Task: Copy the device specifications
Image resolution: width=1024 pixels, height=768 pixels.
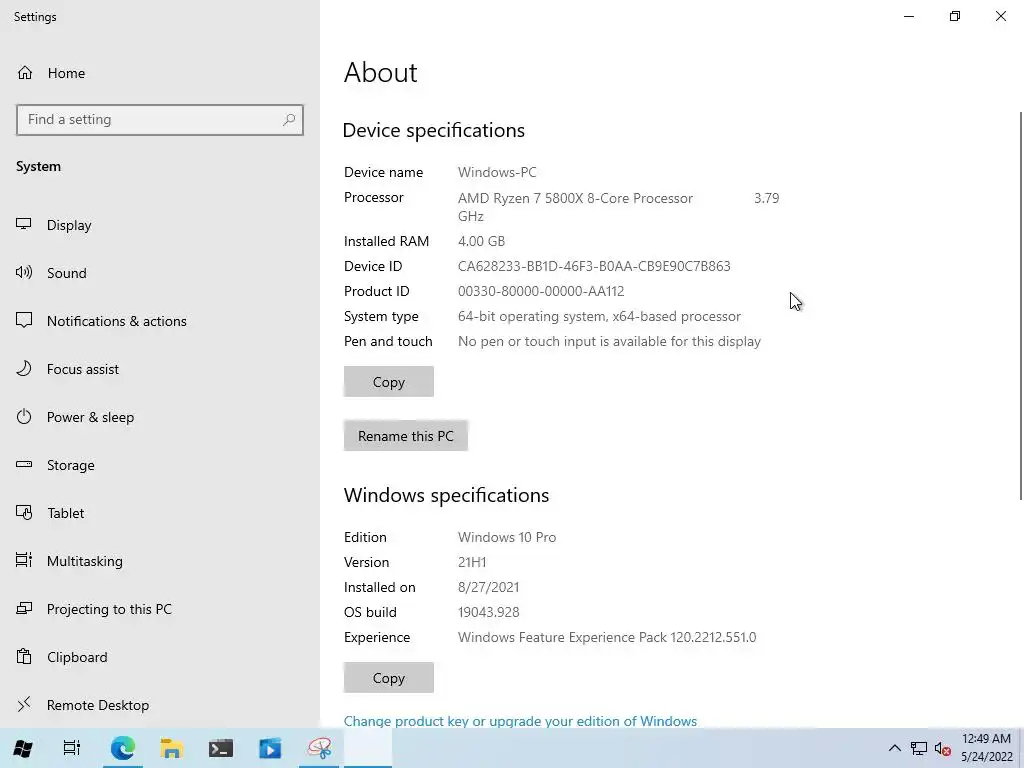Action: pyautogui.click(x=389, y=381)
